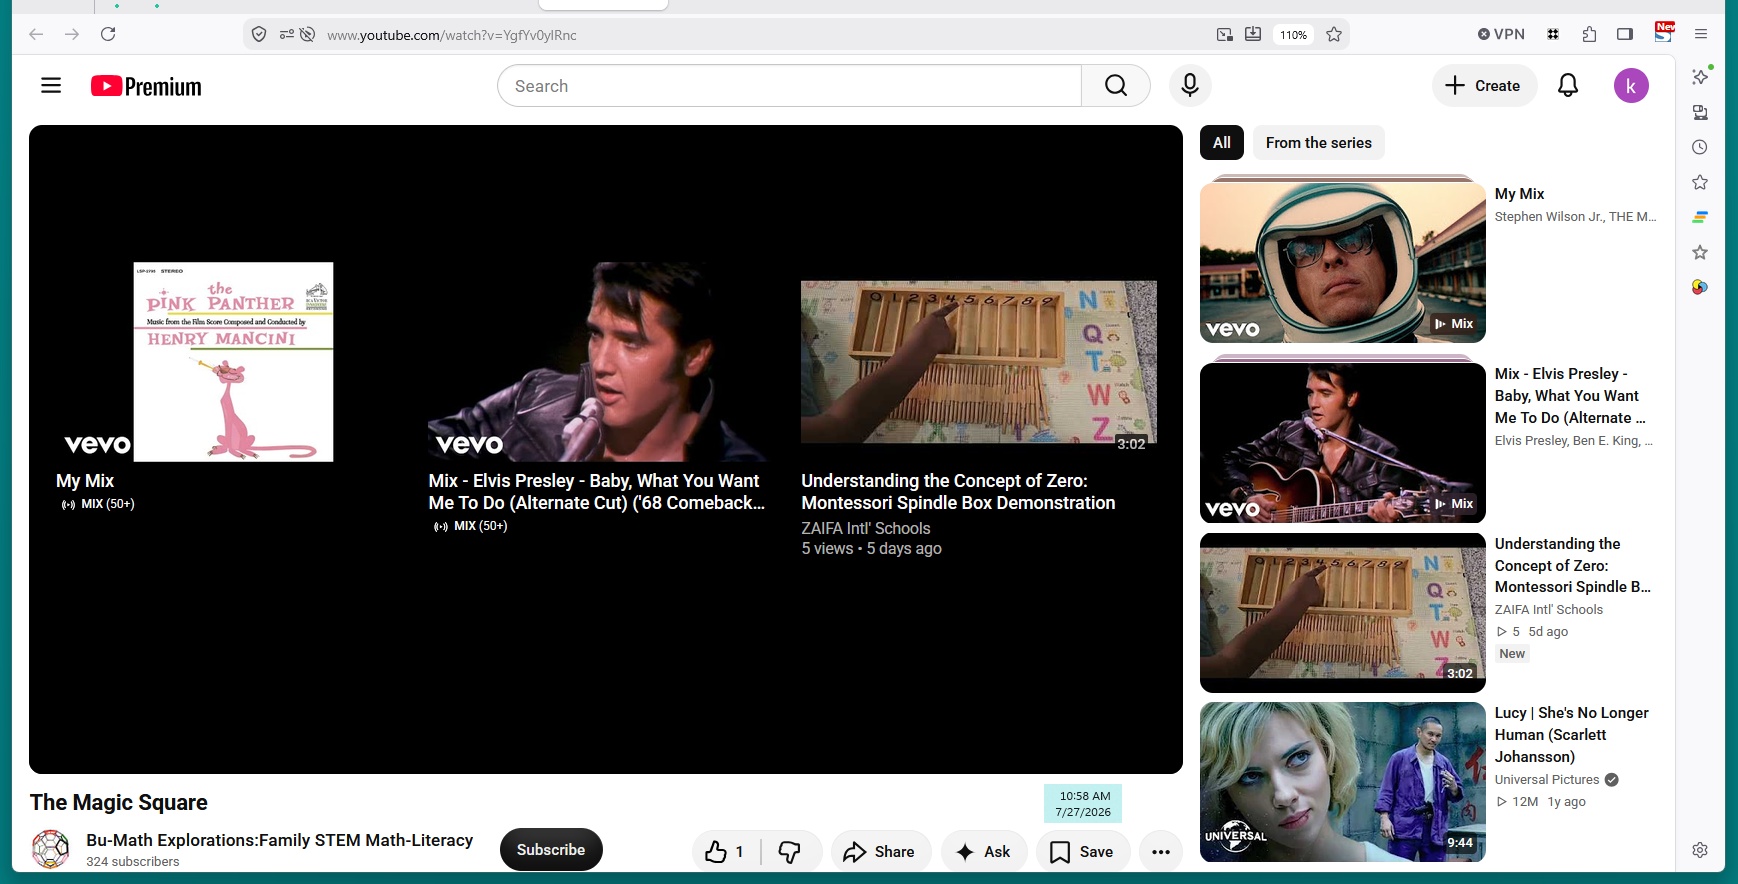
Task: Bookmark this page with star
Action: point(1334,35)
